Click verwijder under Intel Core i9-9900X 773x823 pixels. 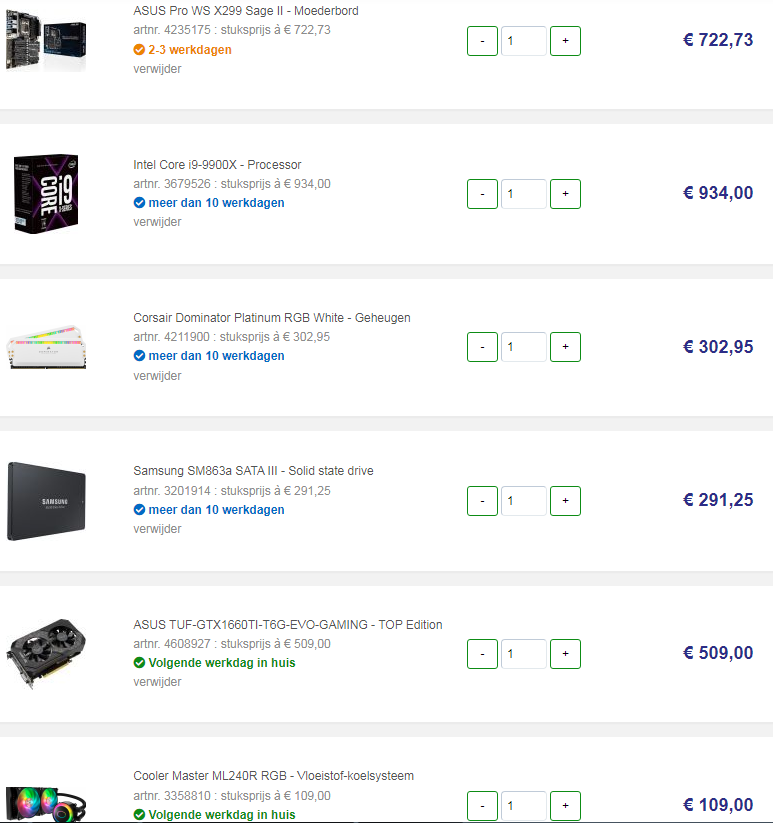157,222
